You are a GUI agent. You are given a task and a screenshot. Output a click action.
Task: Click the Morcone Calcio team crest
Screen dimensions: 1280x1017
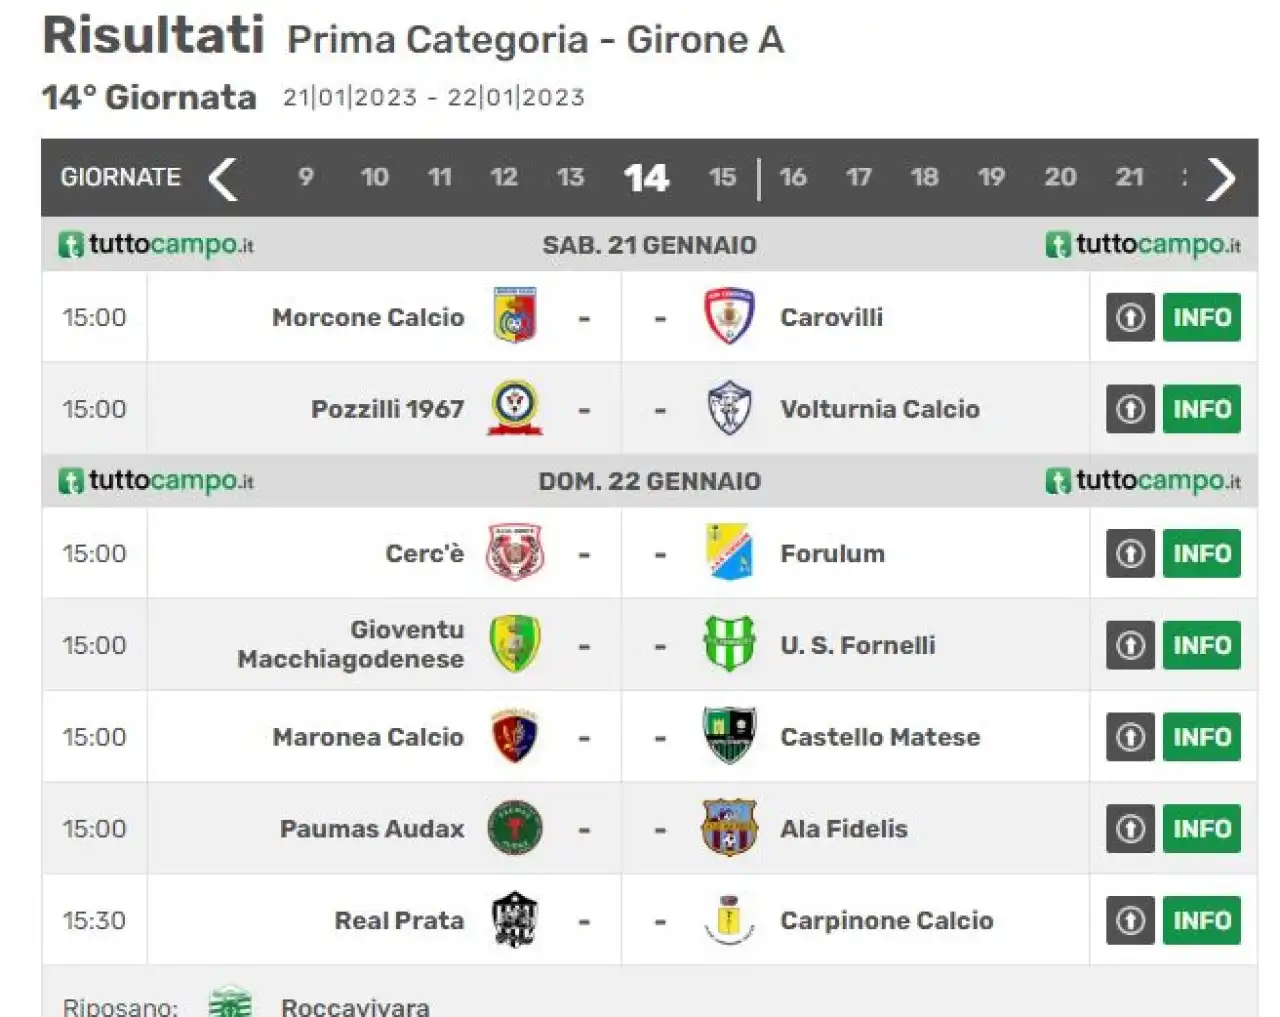515,316
